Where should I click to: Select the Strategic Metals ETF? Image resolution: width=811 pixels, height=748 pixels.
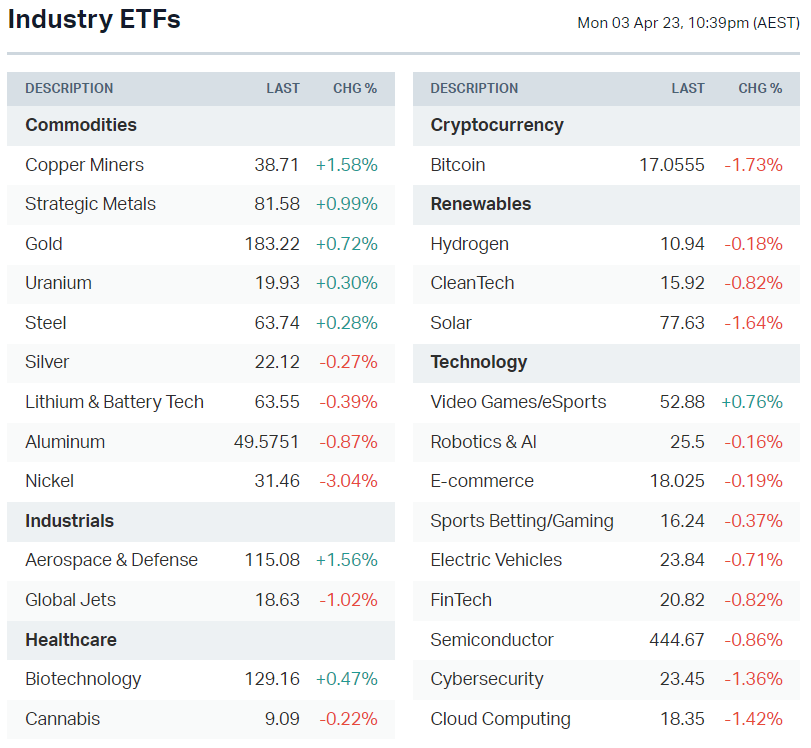[x=91, y=204]
